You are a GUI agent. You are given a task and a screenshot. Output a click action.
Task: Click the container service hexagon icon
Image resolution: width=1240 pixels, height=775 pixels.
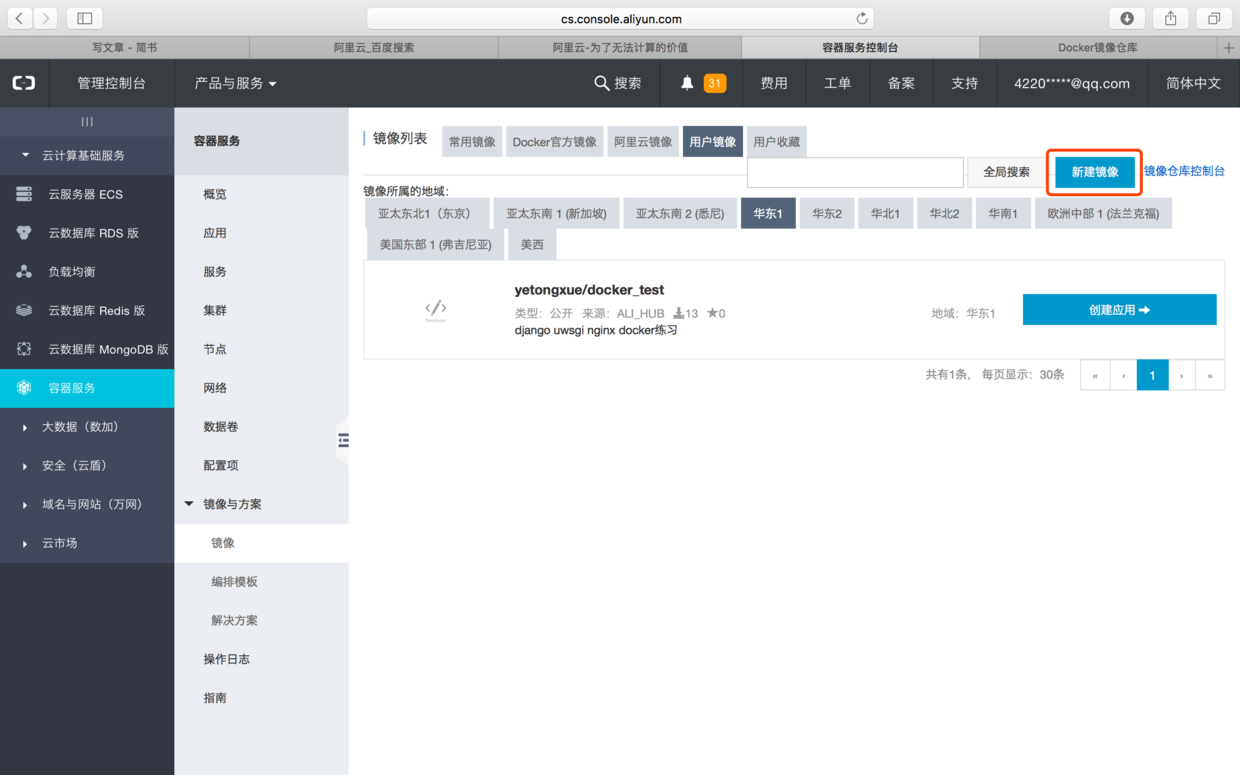coord(24,388)
